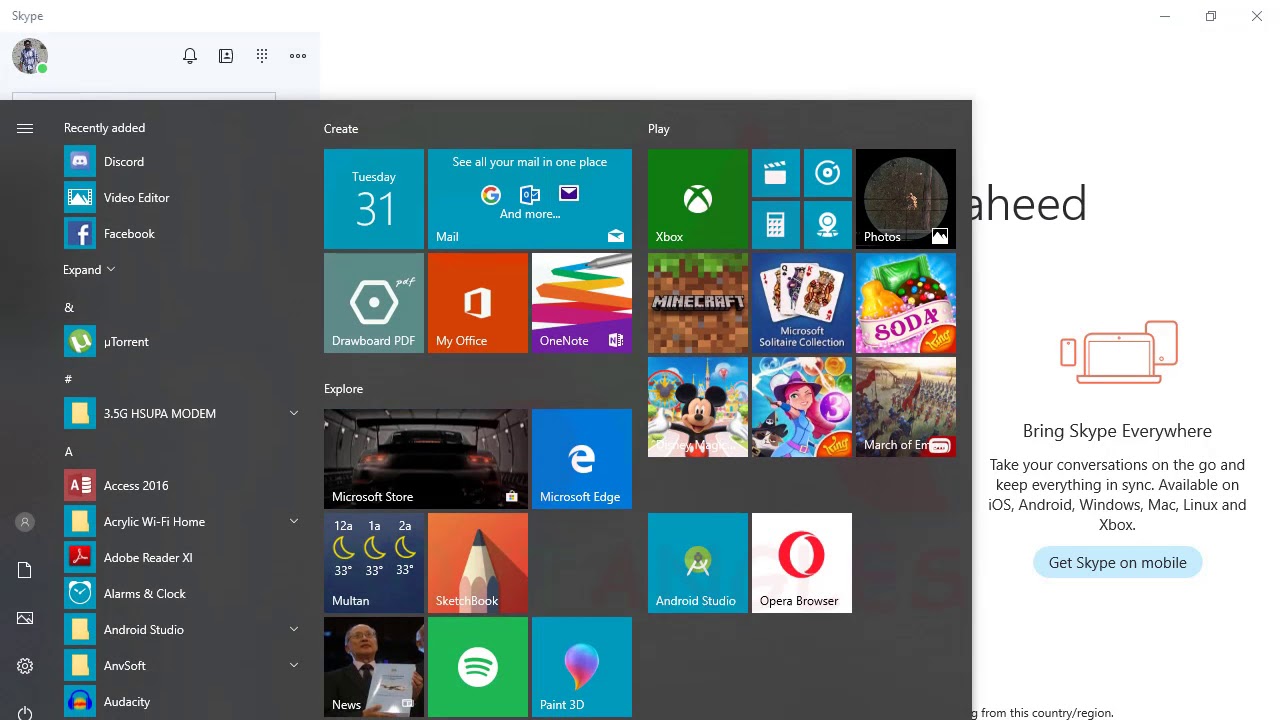Click the Power button in Start
This screenshot has height=720, width=1280.
click(x=25, y=713)
